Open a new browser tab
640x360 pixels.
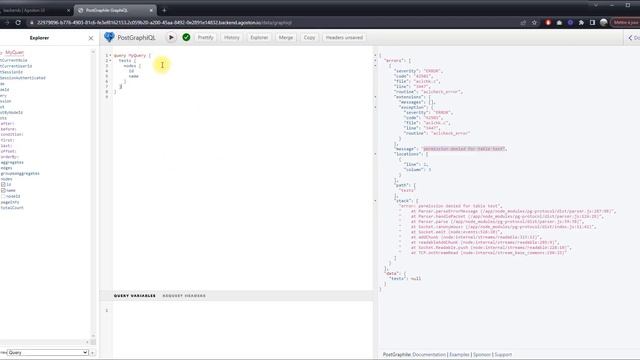[164, 10]
